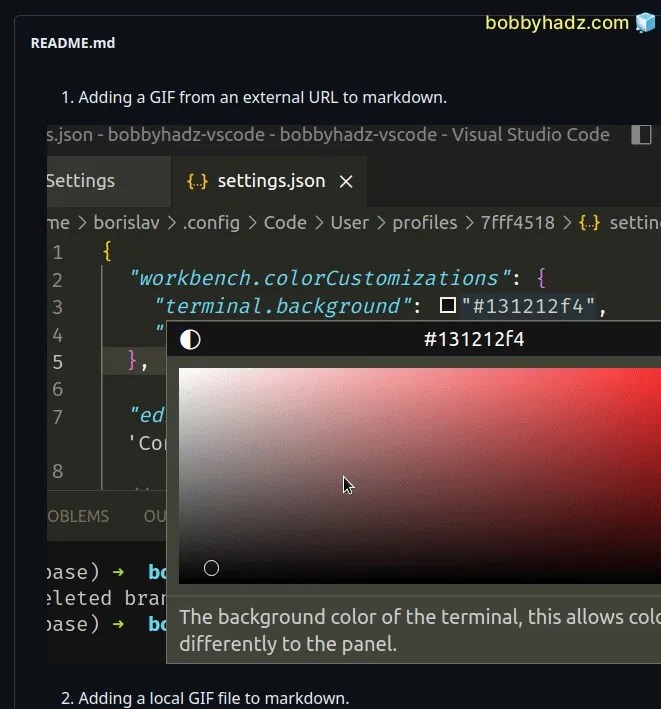Click the README.md file header
Screen dimensions: 661x709
pyautogui.click(x=73, y=43)
